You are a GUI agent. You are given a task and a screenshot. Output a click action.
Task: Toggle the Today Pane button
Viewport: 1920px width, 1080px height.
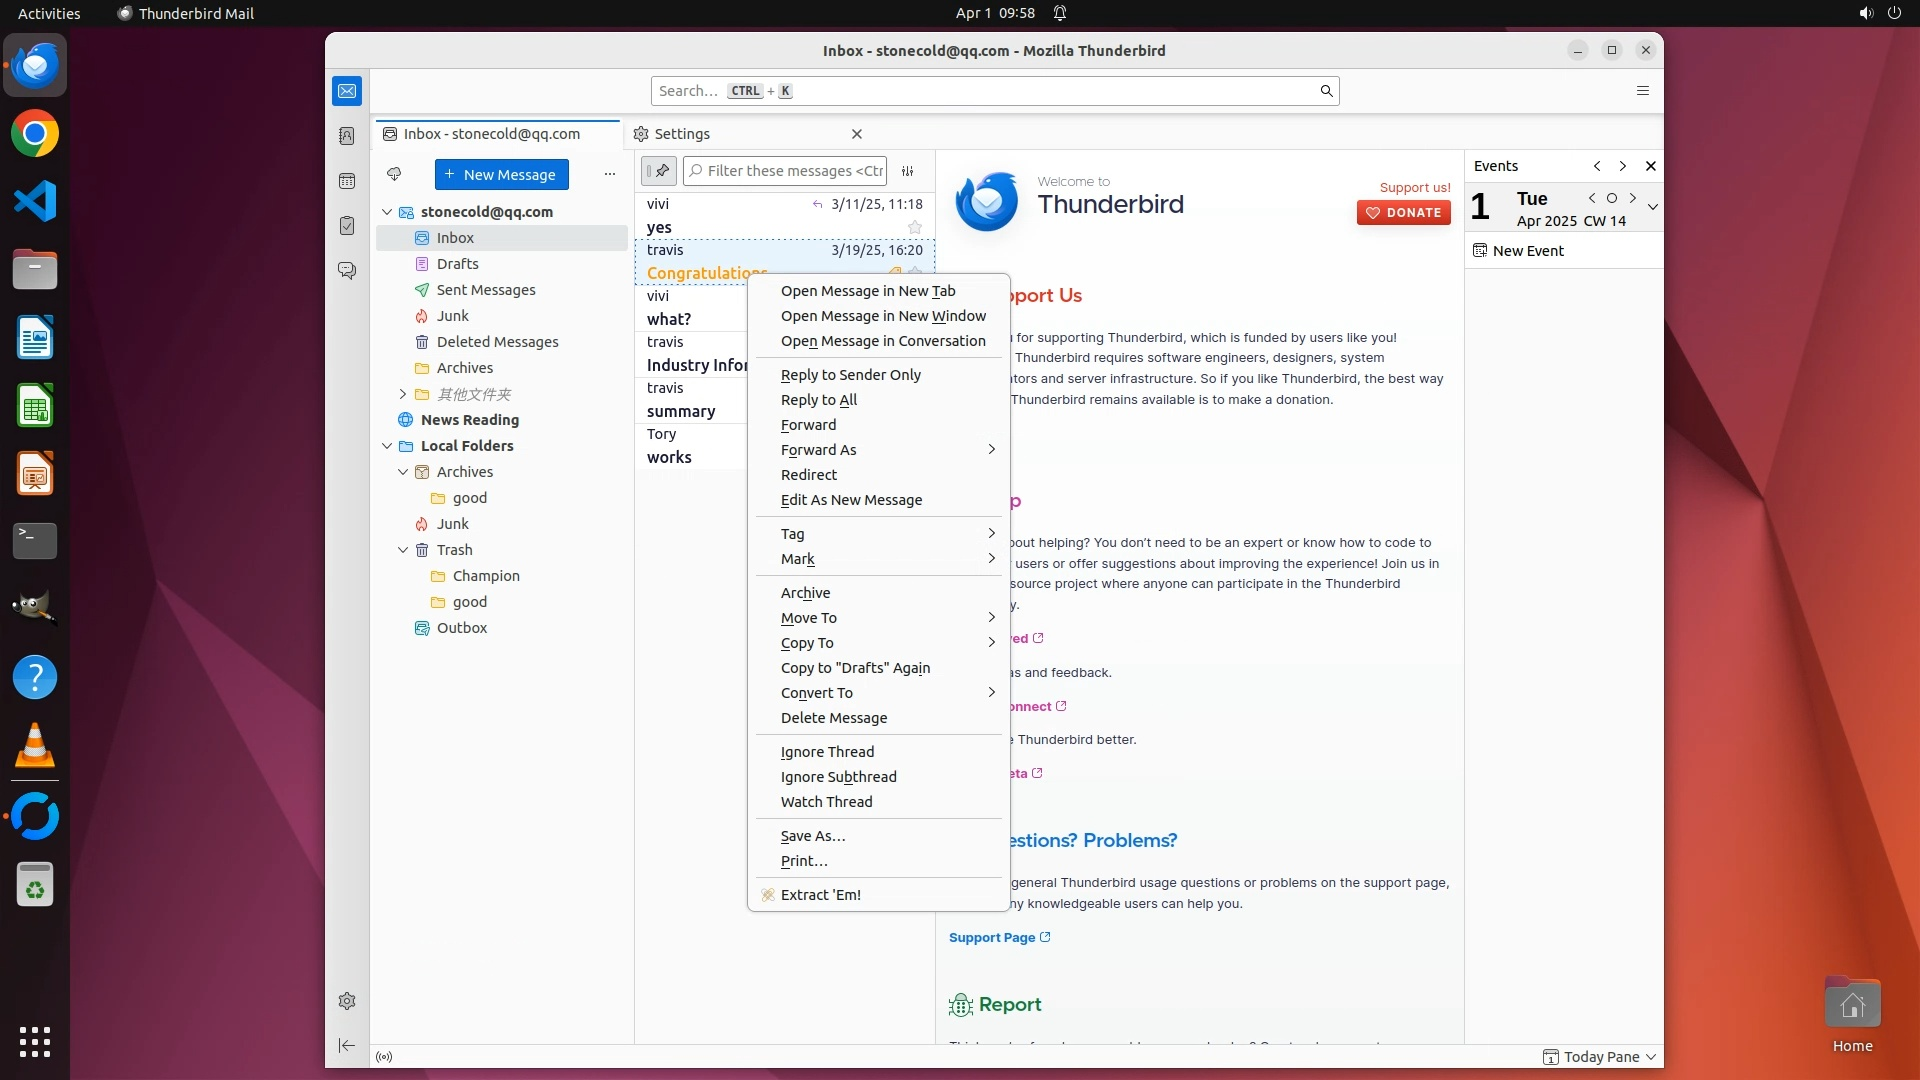tap(1600, 1057)
